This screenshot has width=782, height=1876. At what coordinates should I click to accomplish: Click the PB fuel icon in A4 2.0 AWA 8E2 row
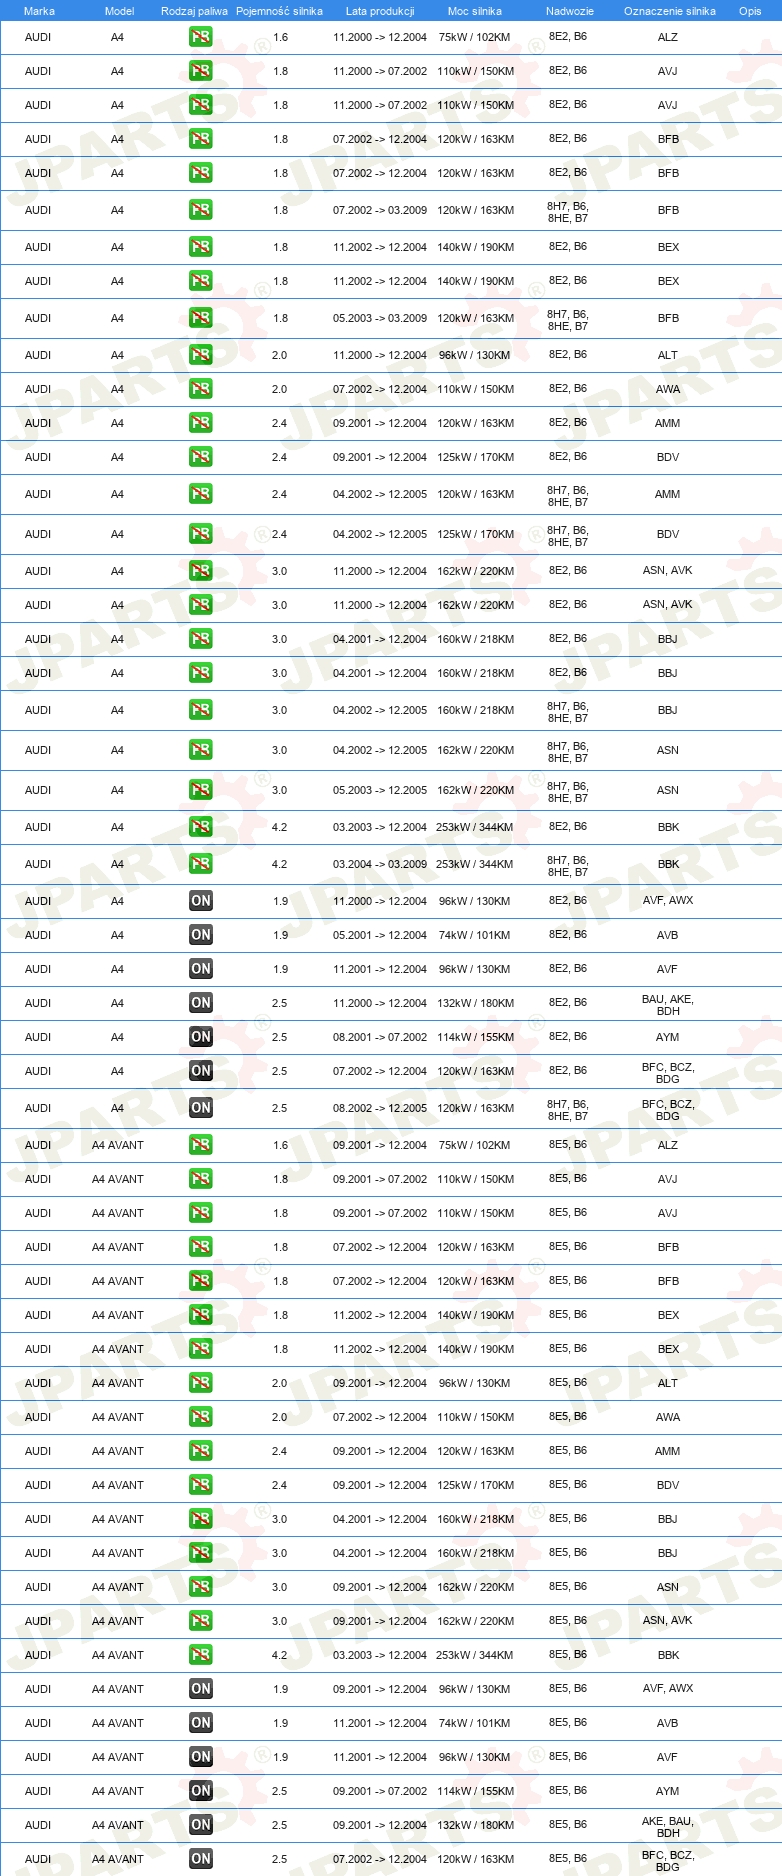click(x=200, y=389)
